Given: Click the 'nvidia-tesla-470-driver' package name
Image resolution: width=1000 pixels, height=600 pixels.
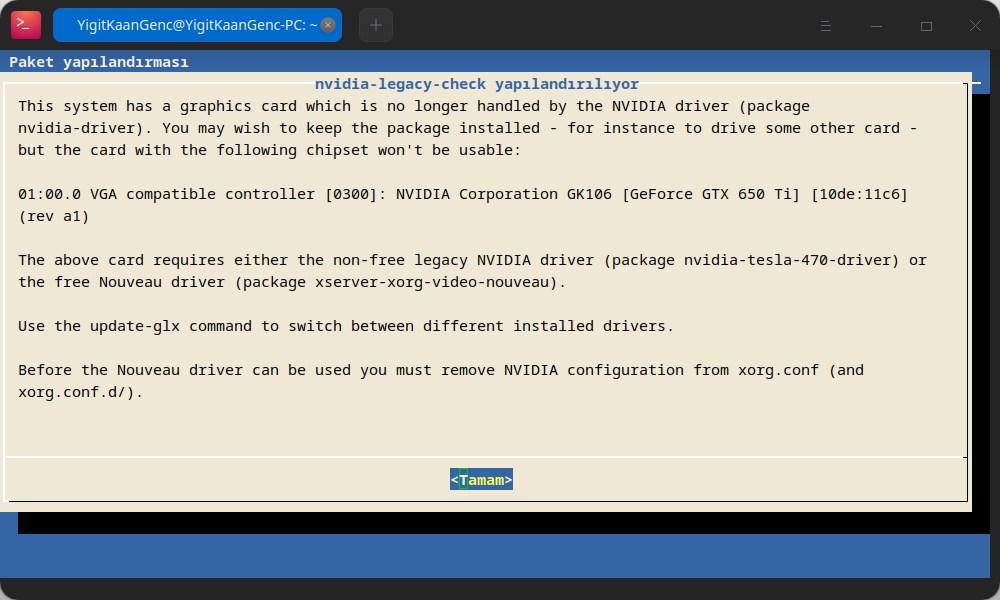Looking at the screenshot, I should tap(786, 260).
